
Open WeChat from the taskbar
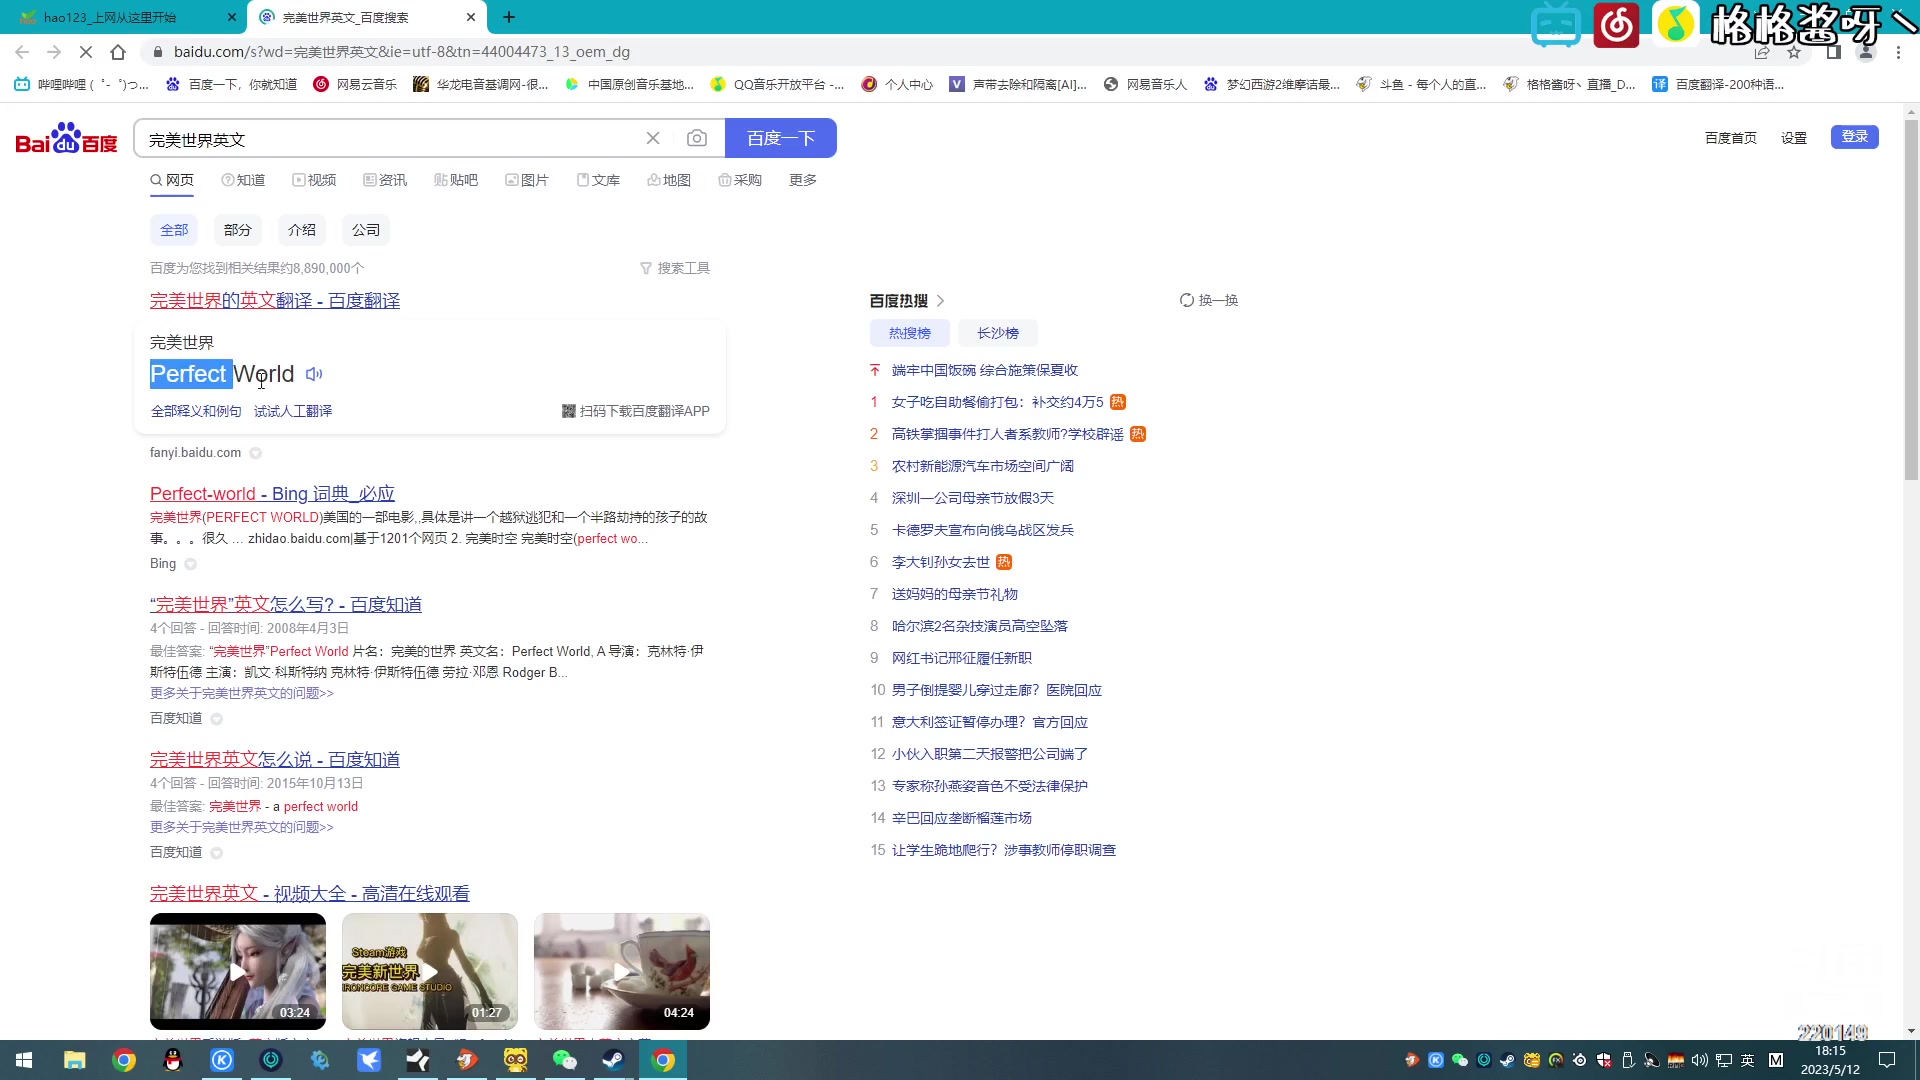(x=565, y=1060)
